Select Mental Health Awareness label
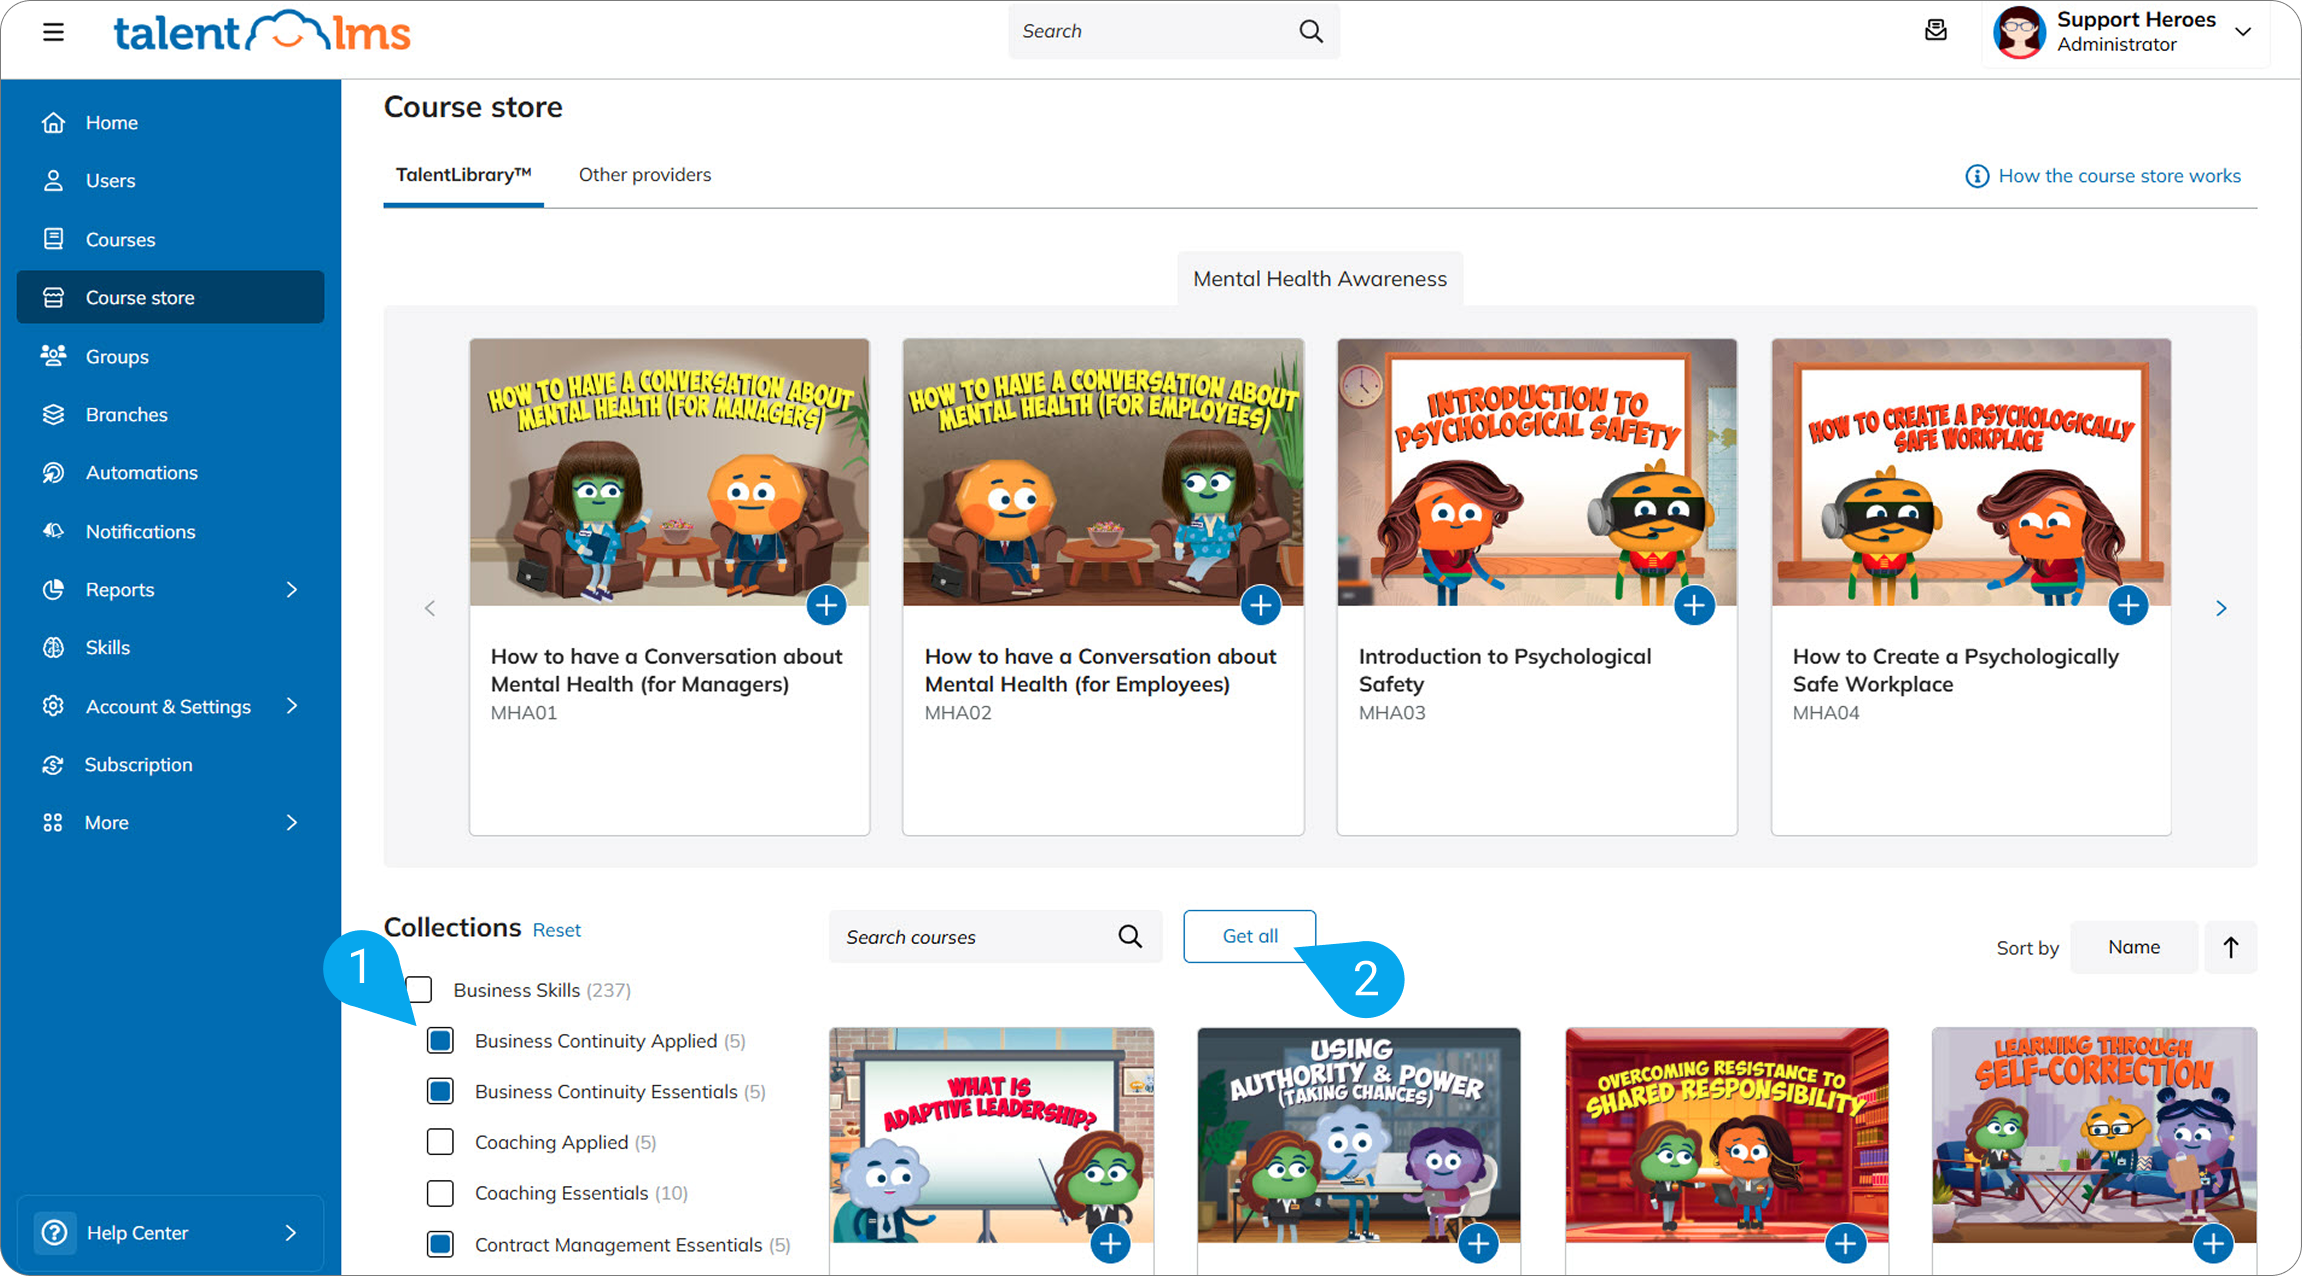The image size is (2302, 1276). tap(1320, 279)
